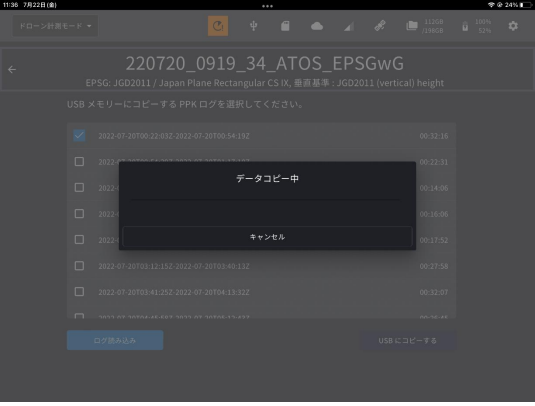Click the USBにコピーする button
The image size is (535, 406).
(407, 340)
